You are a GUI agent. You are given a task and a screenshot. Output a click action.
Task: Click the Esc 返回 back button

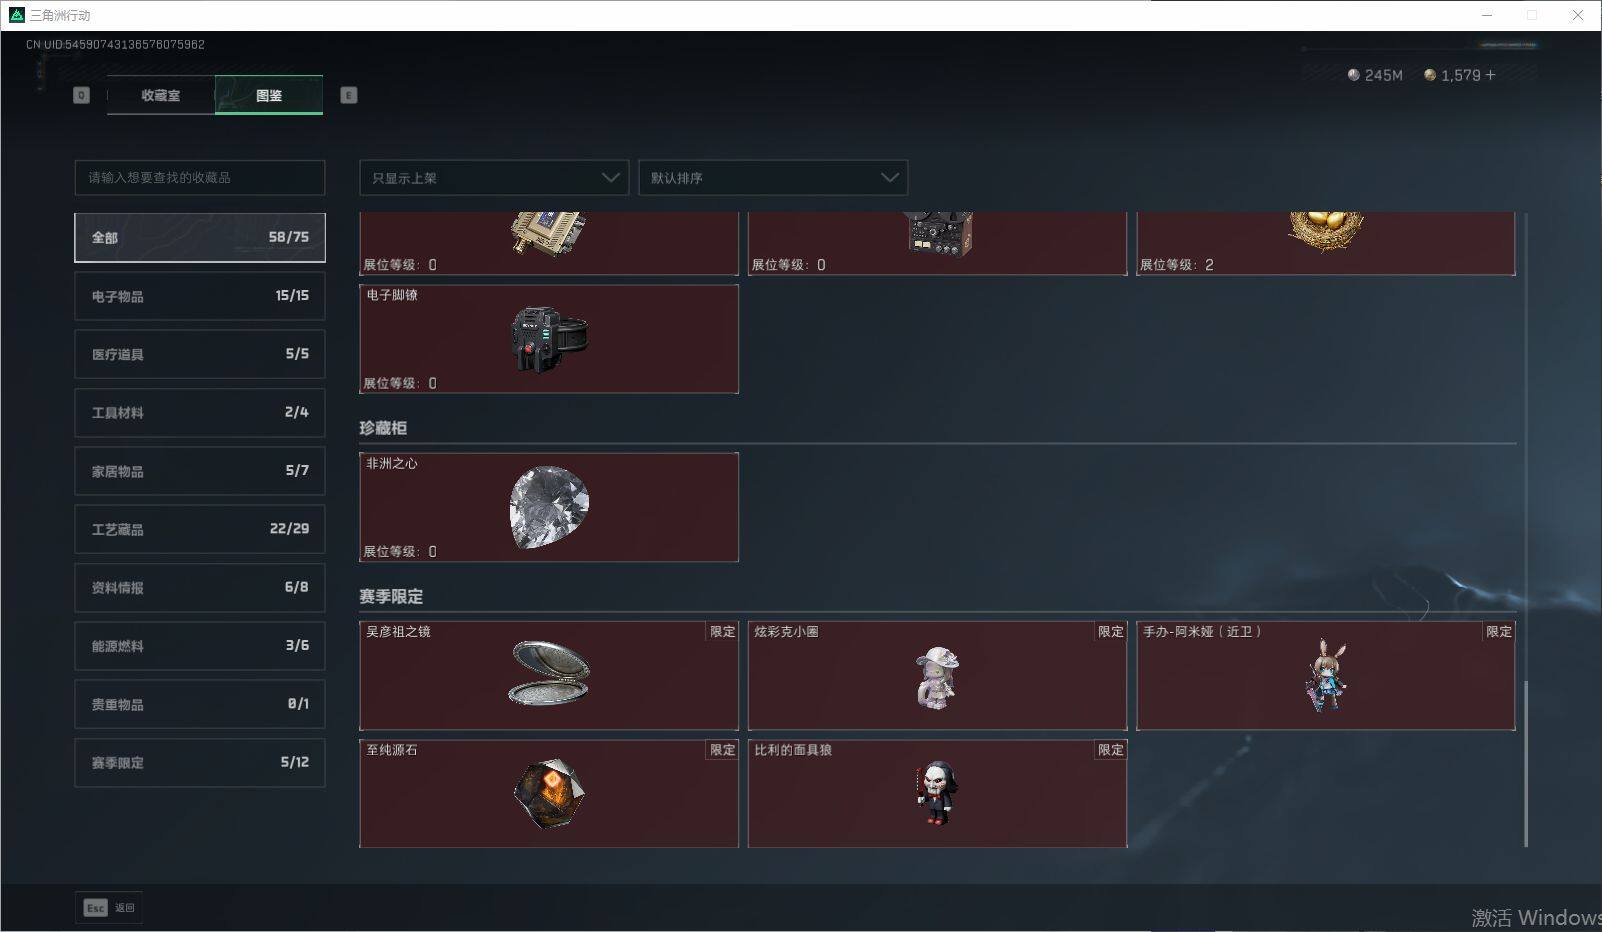point(109,907)
